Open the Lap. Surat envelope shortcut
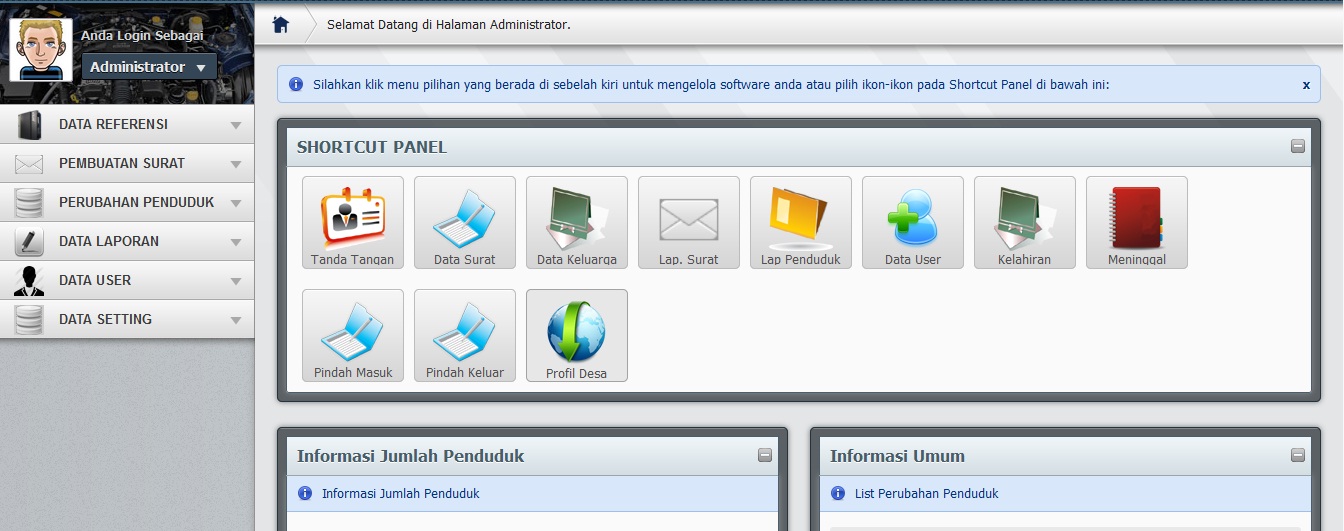The image size is (1344, 531). click(688, 222)
